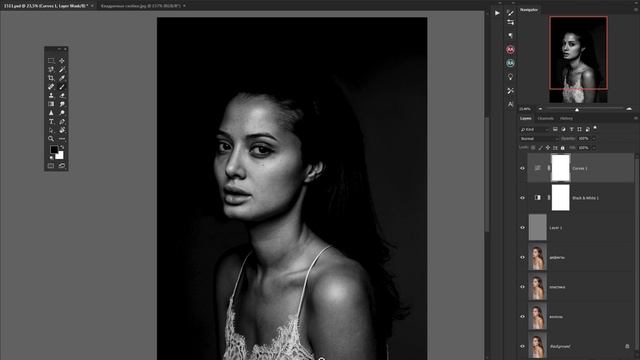Open the crossed tools panel icon

click(510, 91)
